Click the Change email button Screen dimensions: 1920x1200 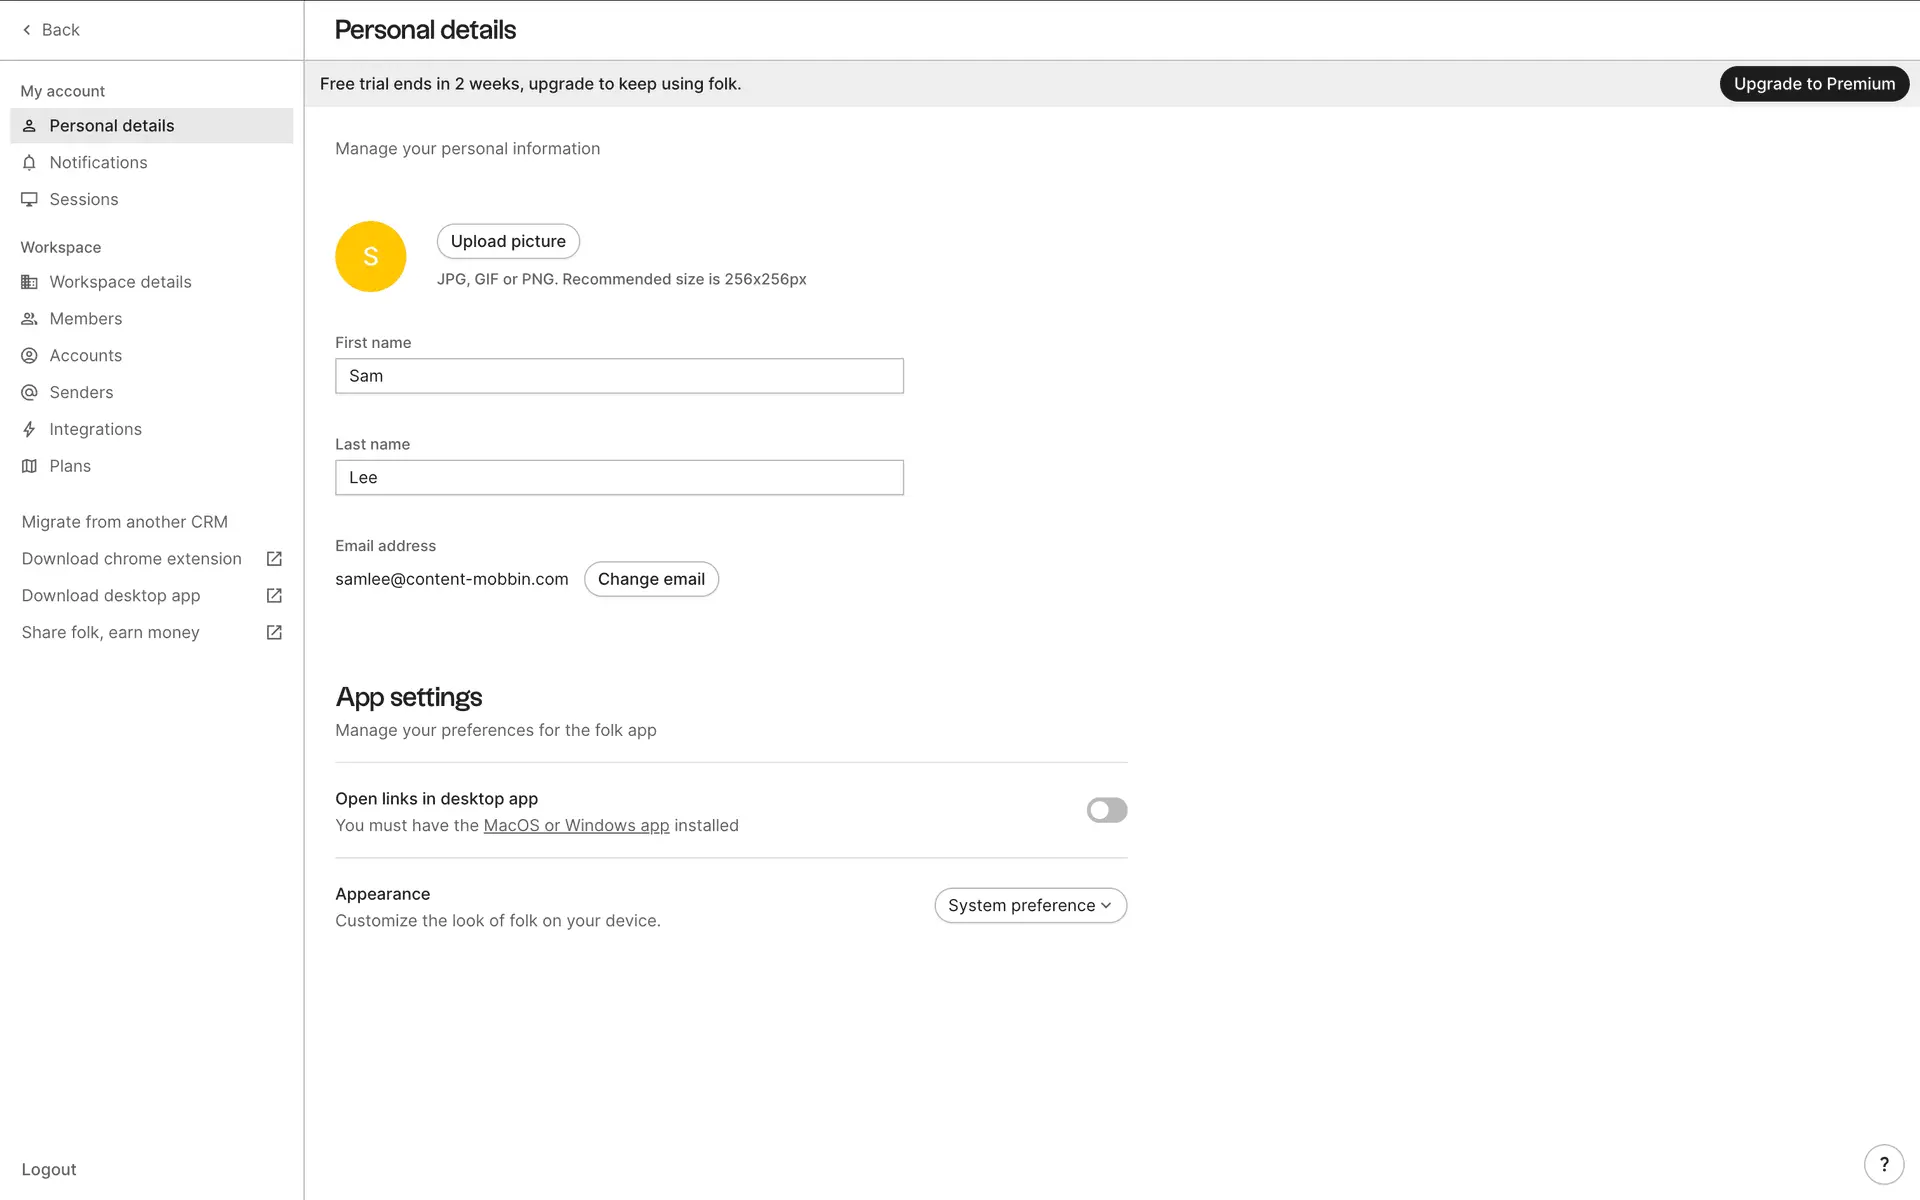coord(651,579)
